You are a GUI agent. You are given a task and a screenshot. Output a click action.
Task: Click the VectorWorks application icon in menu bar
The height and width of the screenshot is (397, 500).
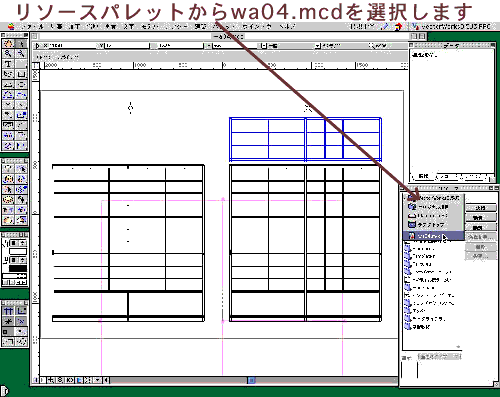click(415, 27)
